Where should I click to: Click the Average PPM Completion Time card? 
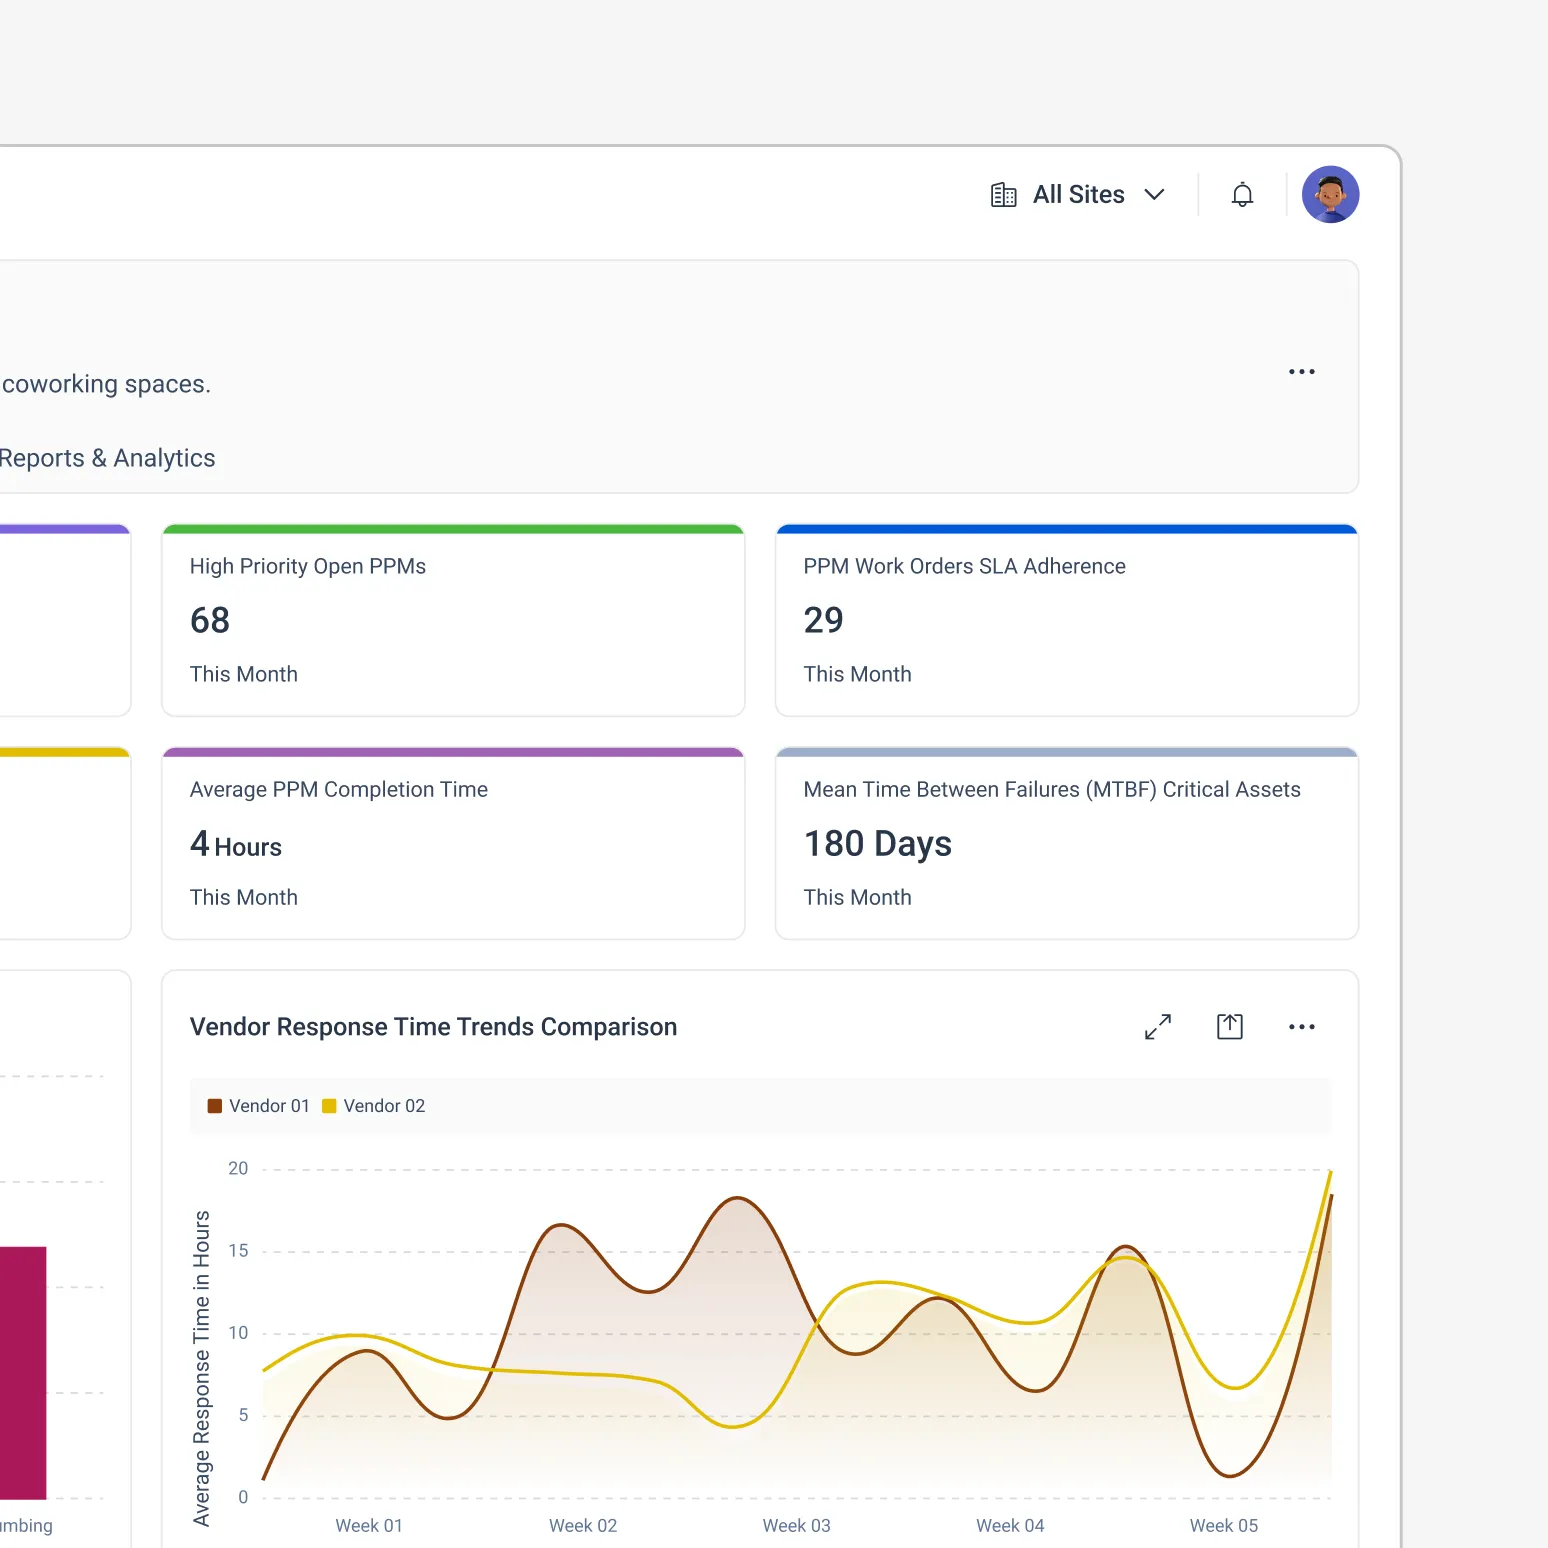(x=453, y=843)
